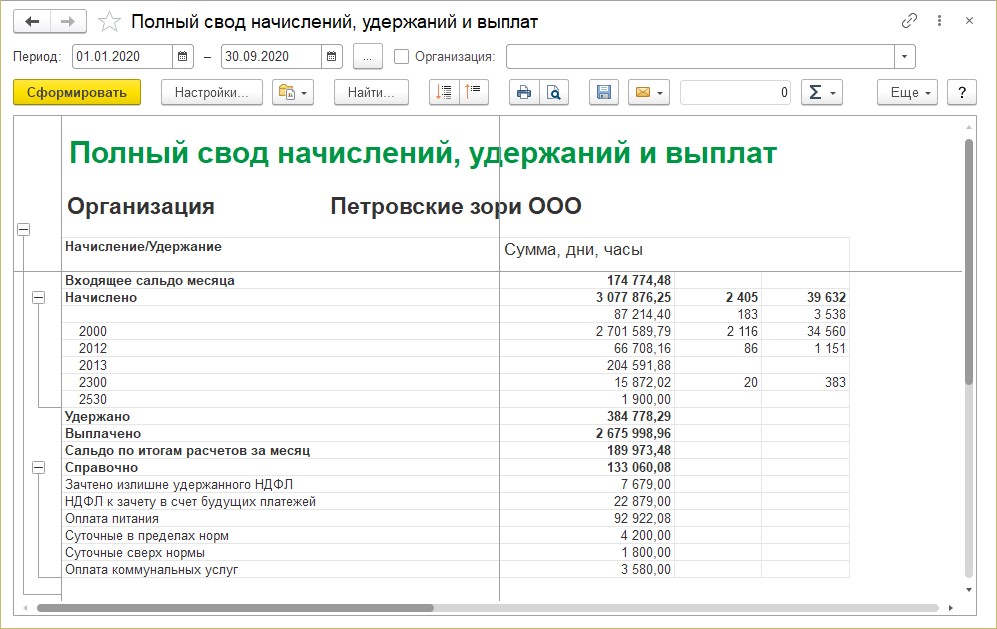Viewport: 997px width, 629px height.
Task: Open print preview icon
Action: pyautogui.click(x=554, y=92)
